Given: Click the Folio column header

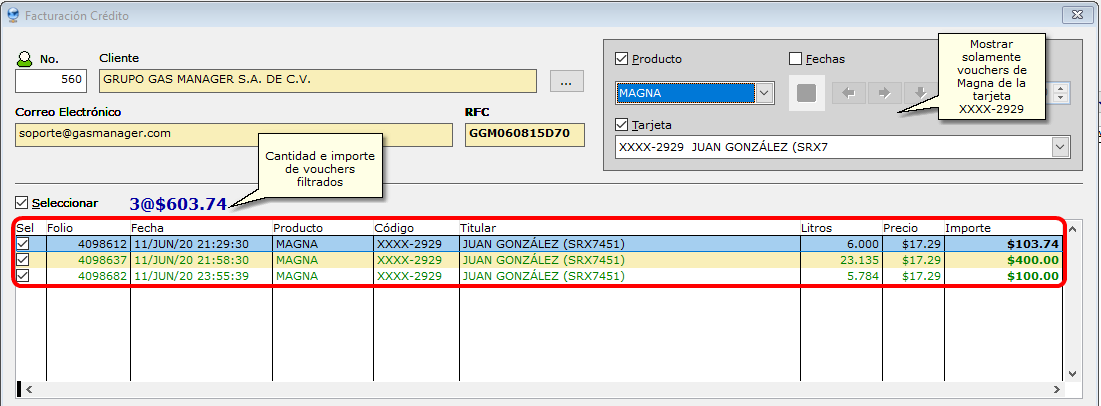Looking at the screenshot, I should pyautogui.click(x=88, y=228).
